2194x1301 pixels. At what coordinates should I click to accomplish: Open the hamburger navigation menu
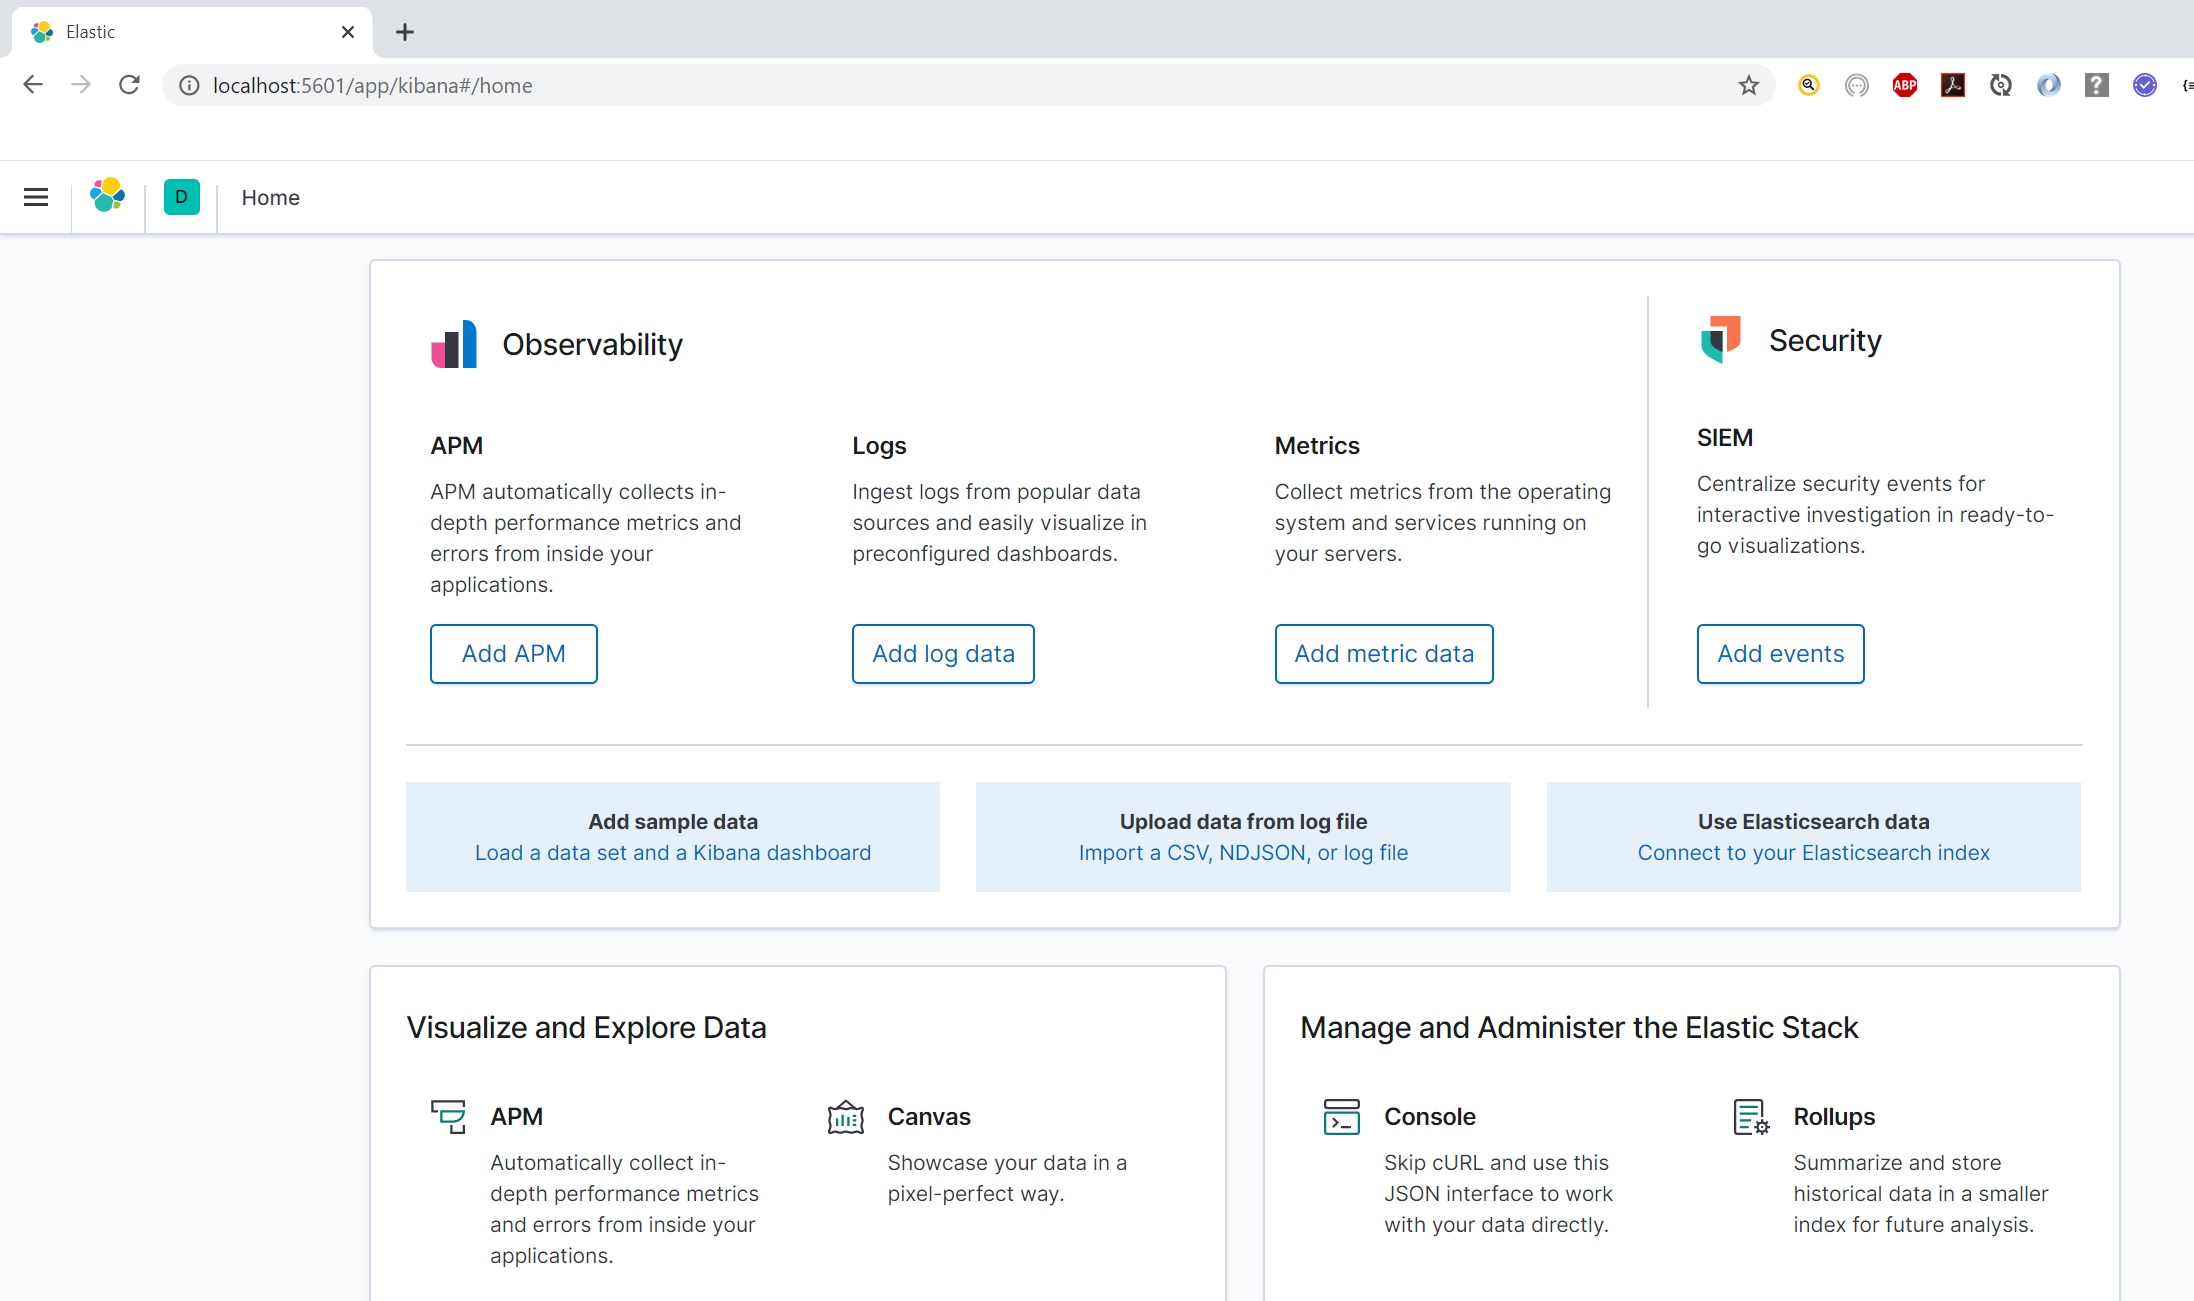pyautogui.click(x=36, y=197)
